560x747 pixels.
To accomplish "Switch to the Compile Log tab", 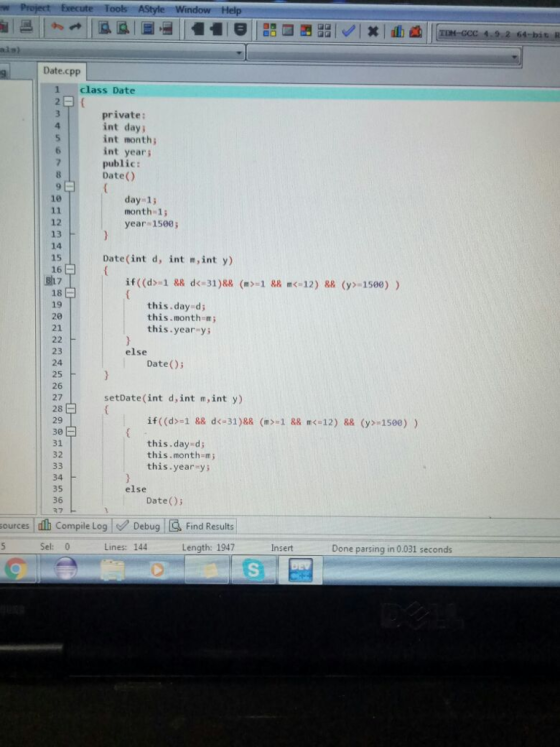I will (73, 525).
